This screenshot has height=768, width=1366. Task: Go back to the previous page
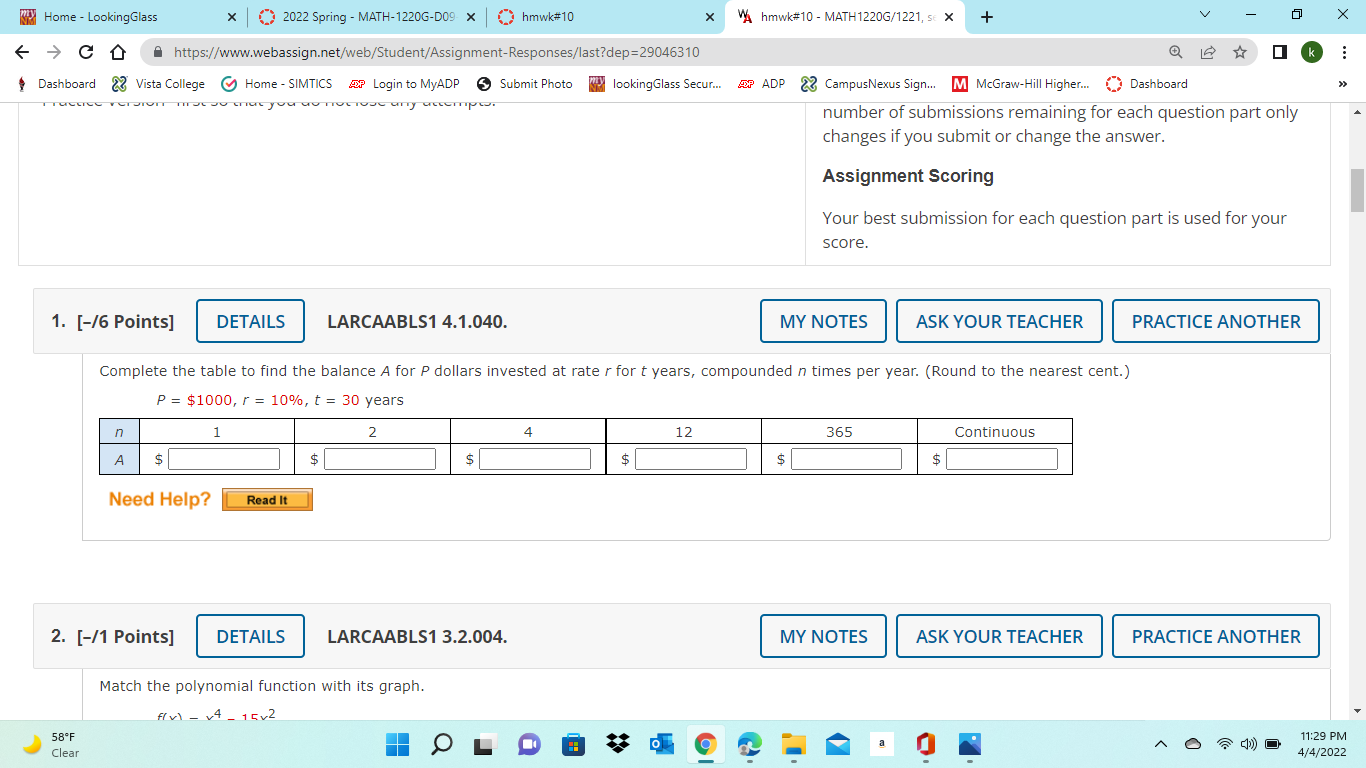click(23, 52)
